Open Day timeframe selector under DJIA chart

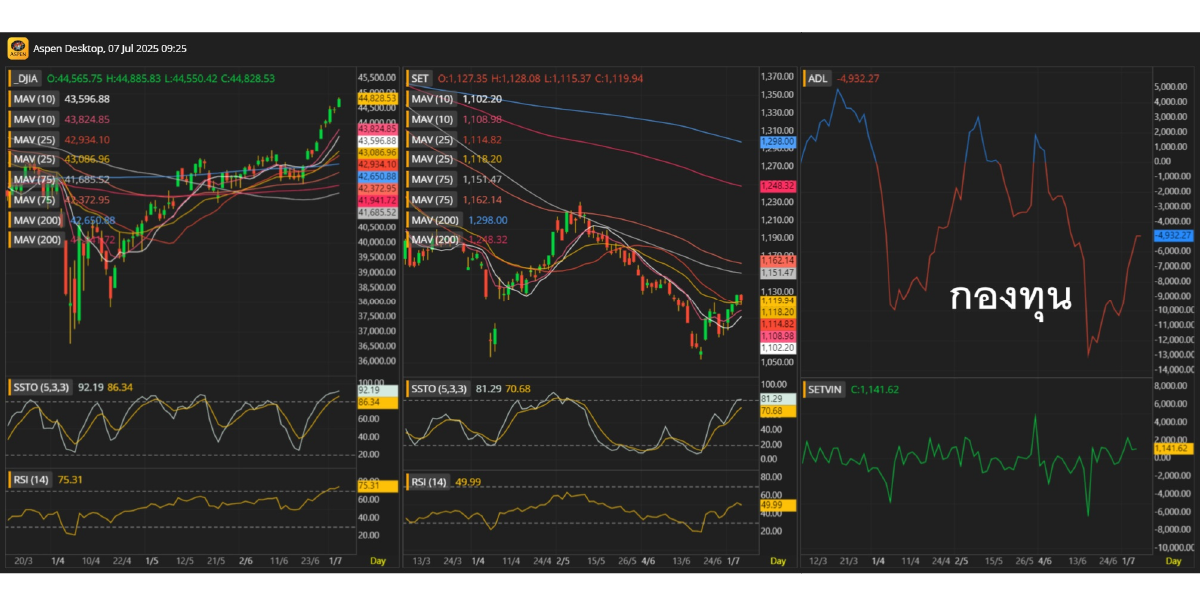pyautogui.click(x=377, y=561)
